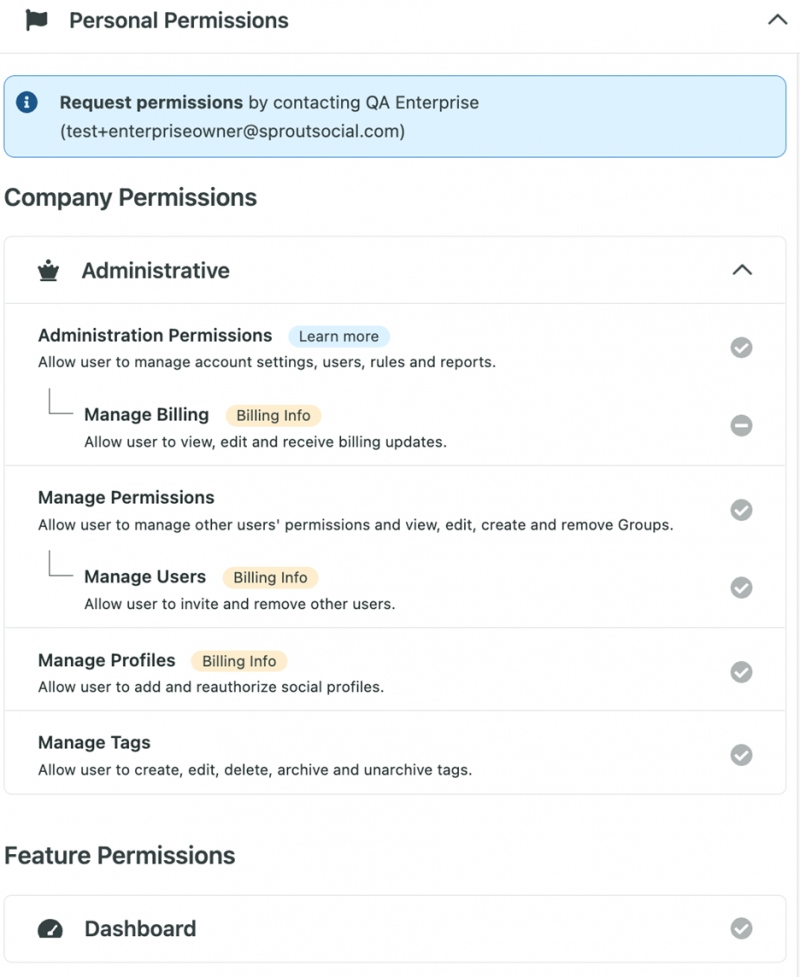This screenshot has width=800, height=977.
Task: Click the Personal Permissions heading
Action: point(179,21)
